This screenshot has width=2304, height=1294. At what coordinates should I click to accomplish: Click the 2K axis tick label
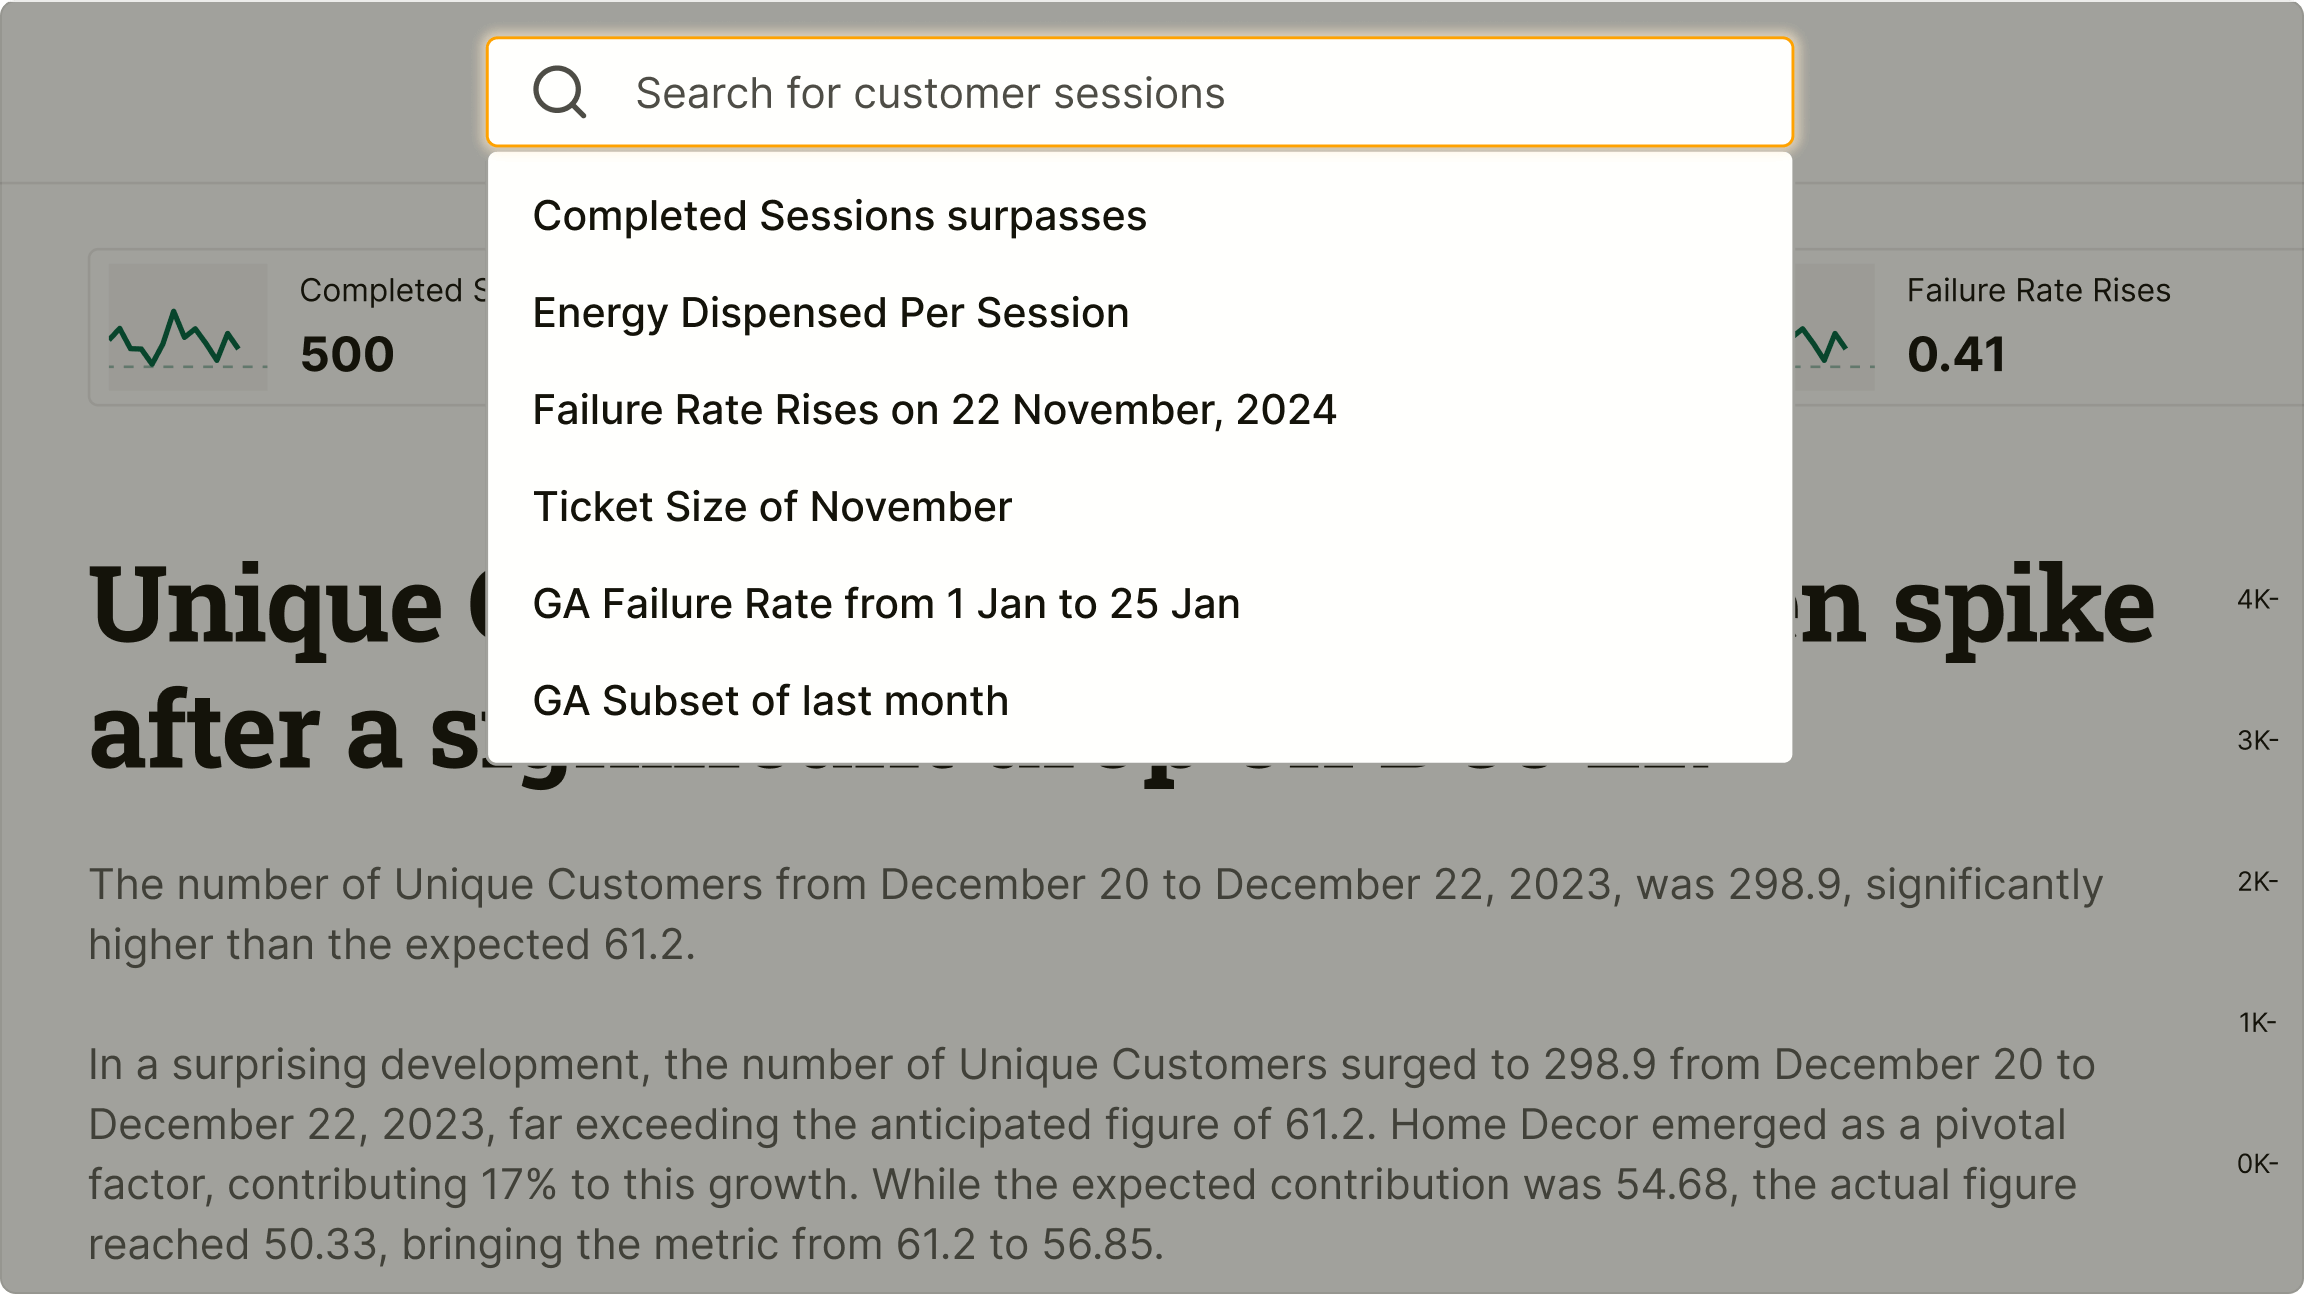point(2256,881)
